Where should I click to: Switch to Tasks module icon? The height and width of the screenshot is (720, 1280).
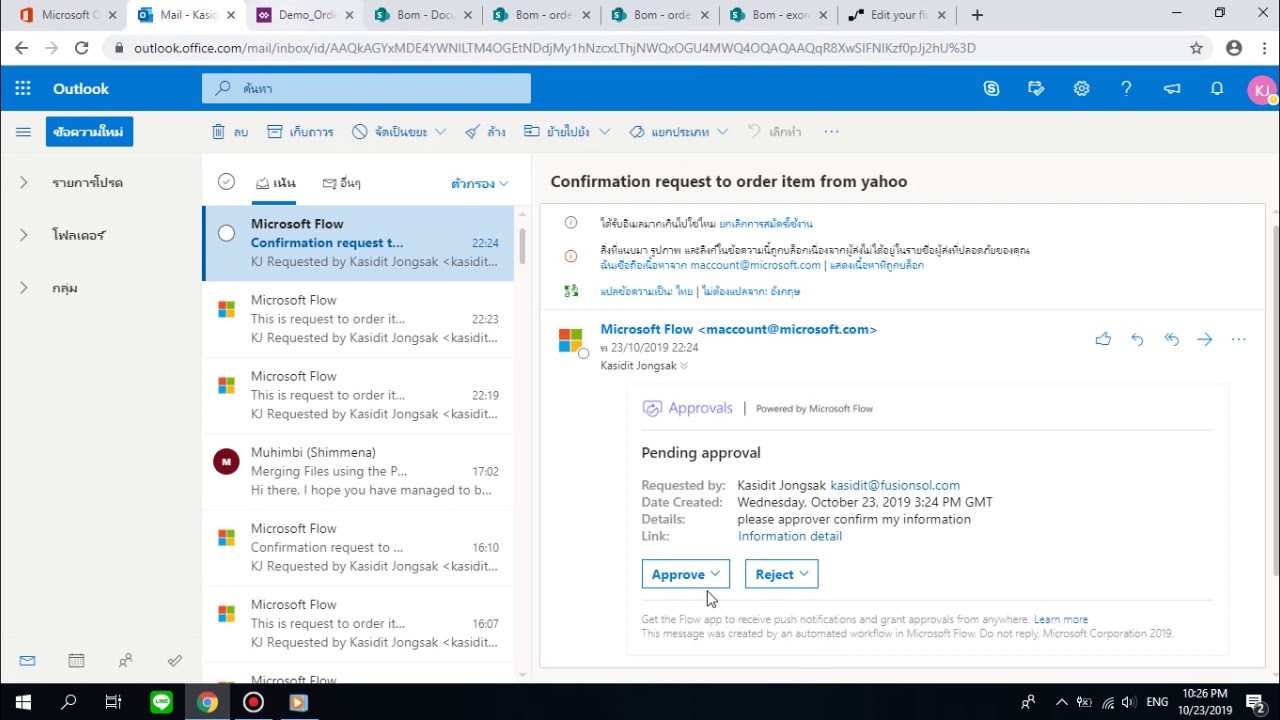click(175, 660)
